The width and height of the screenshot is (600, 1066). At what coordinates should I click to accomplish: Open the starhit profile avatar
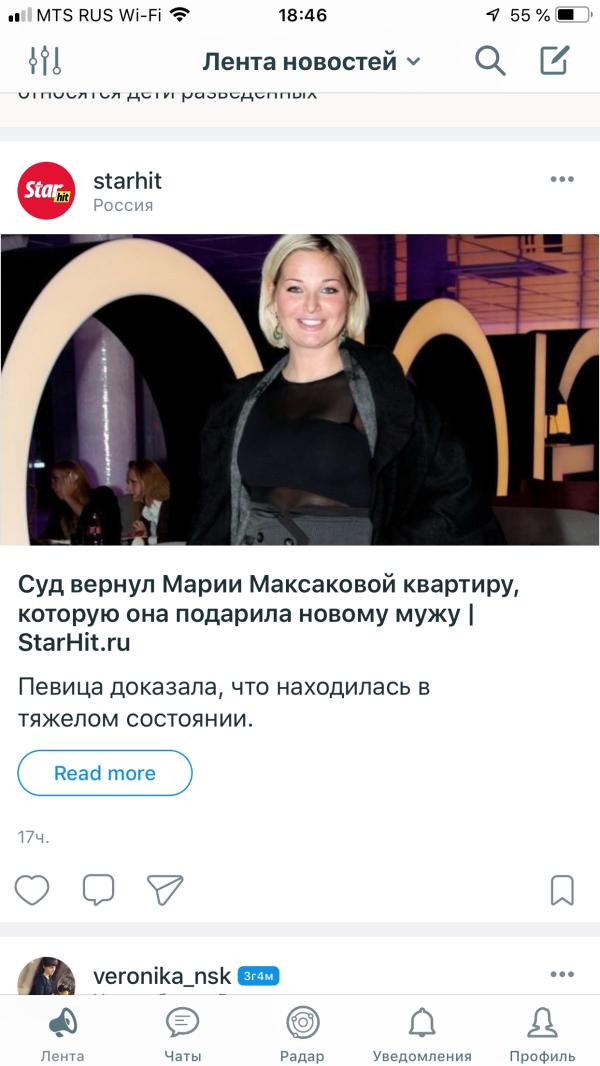click(46, 190)
